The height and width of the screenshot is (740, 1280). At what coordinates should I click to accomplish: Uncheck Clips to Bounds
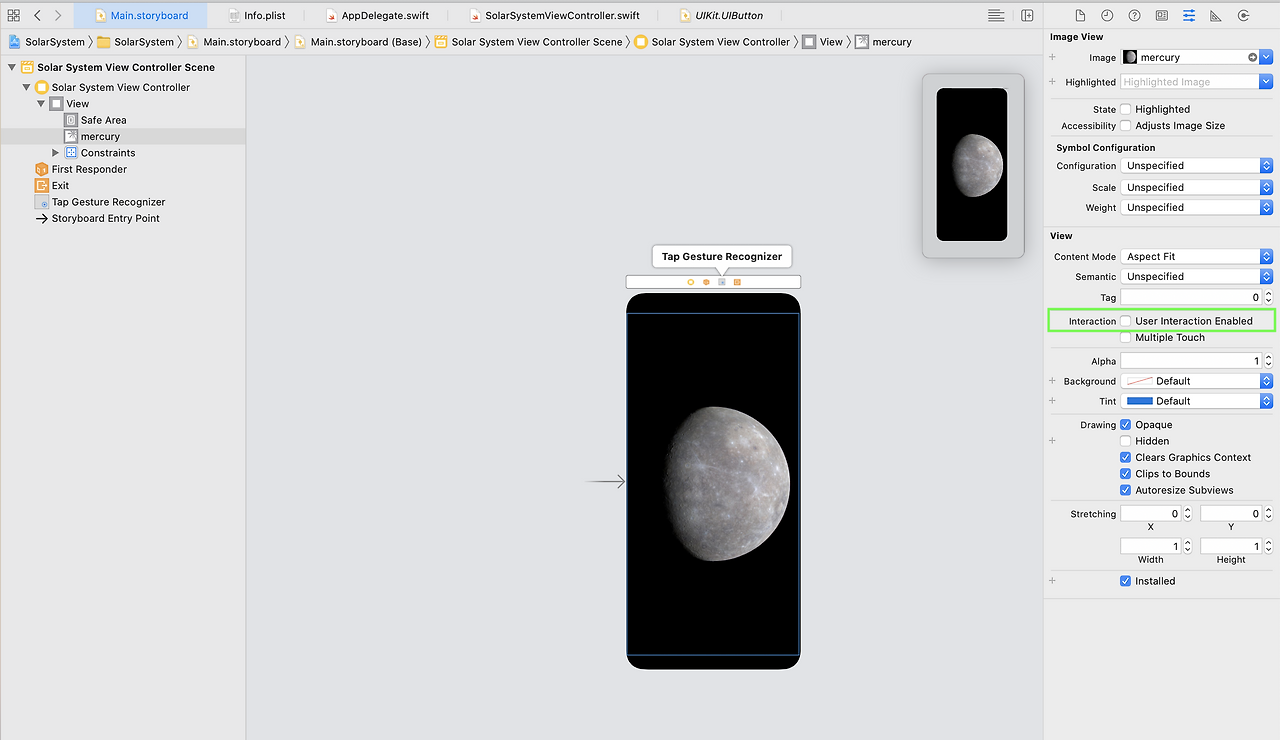tap(1126, 474)
